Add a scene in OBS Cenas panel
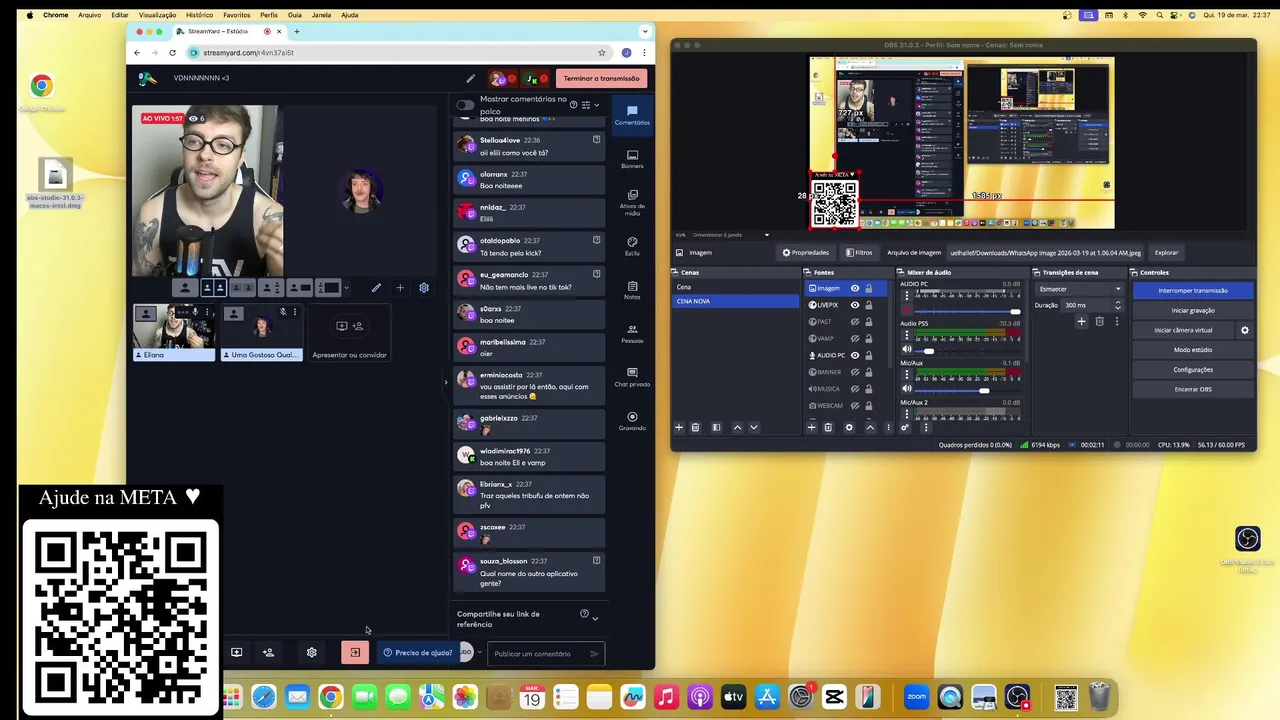This screenshot has height=720, width=1280. click(x=679, y=427)
